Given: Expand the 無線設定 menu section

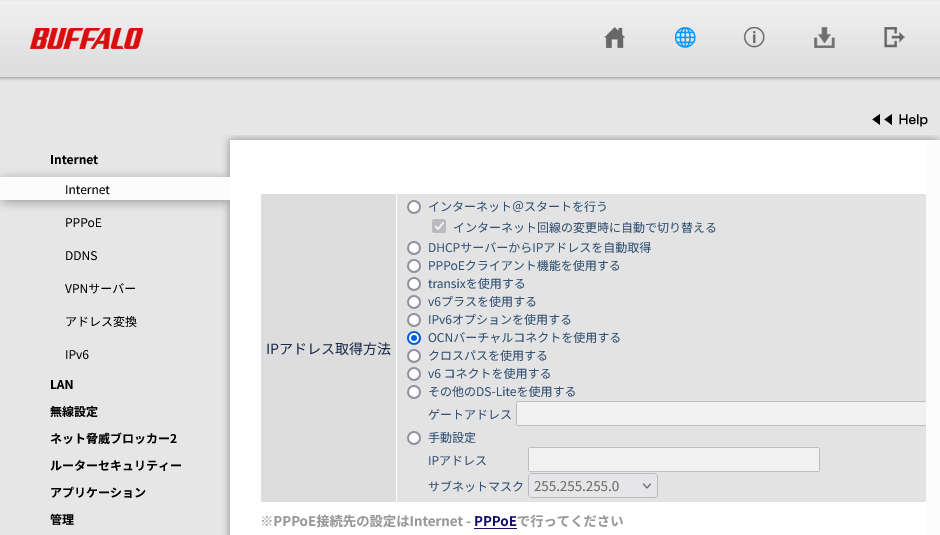Looking at the screenshot, I should click(x=74, y=411).
